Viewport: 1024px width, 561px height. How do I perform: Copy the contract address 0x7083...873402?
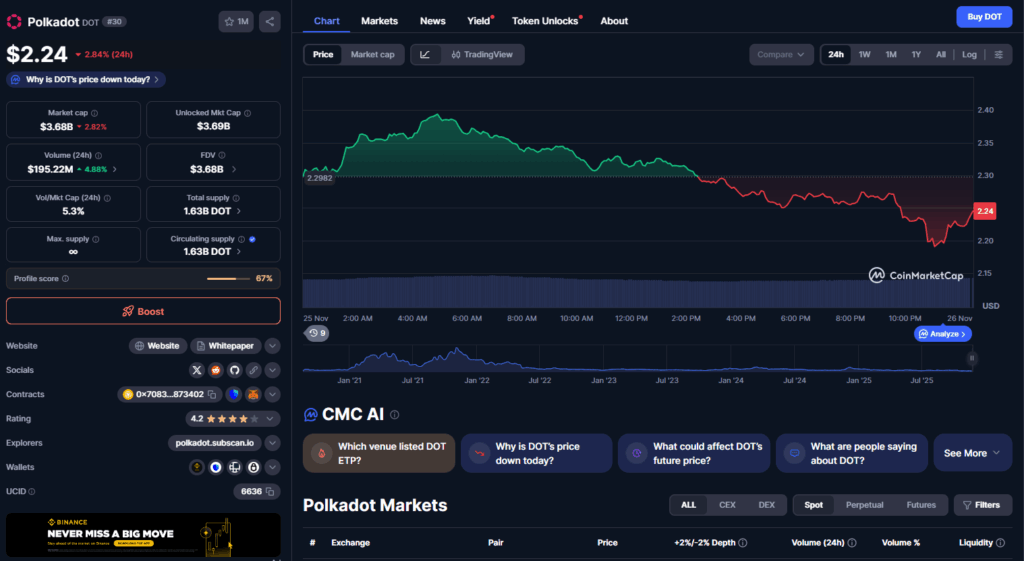(x=212, y=395)
